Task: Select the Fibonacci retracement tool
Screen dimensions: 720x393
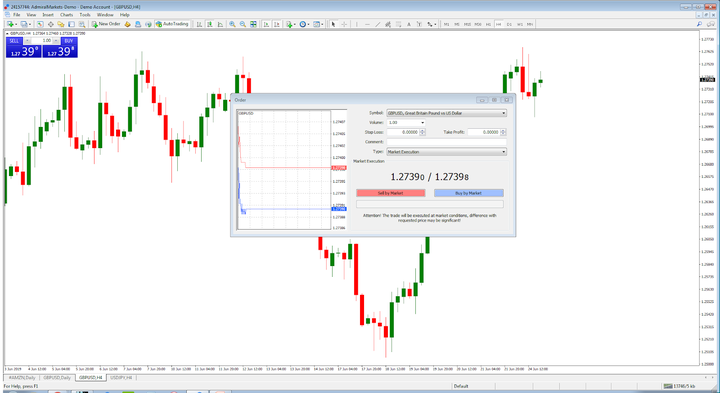Action: [x=399, y=24]
